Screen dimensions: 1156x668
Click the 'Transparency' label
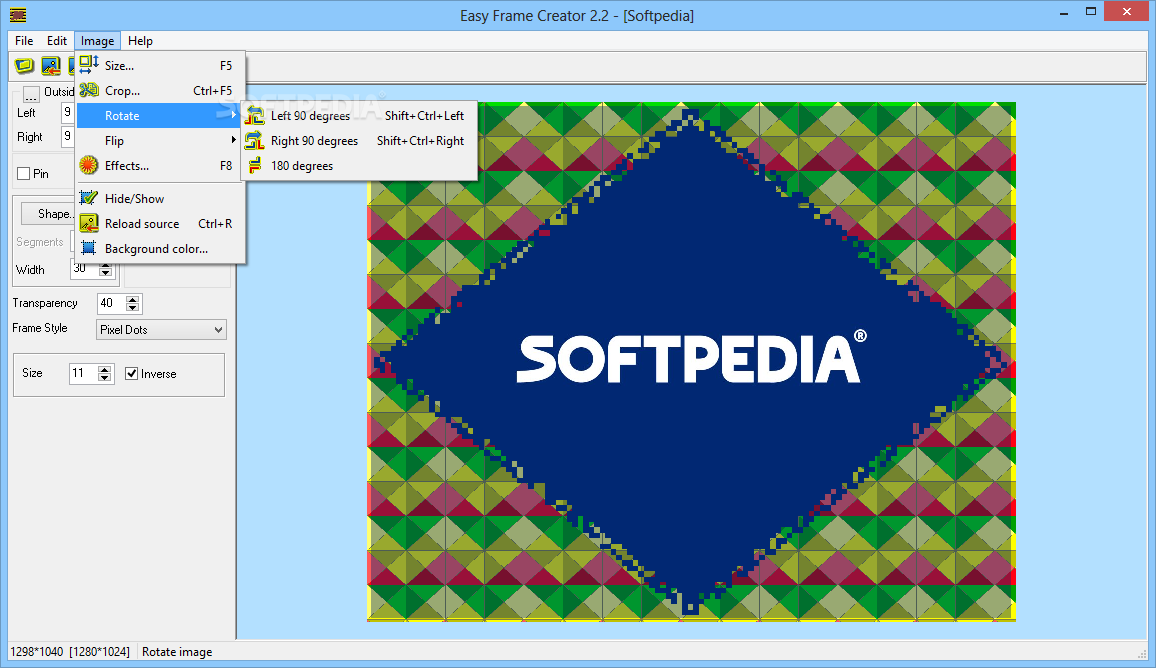pyautogui.click(x=45, y=303)
